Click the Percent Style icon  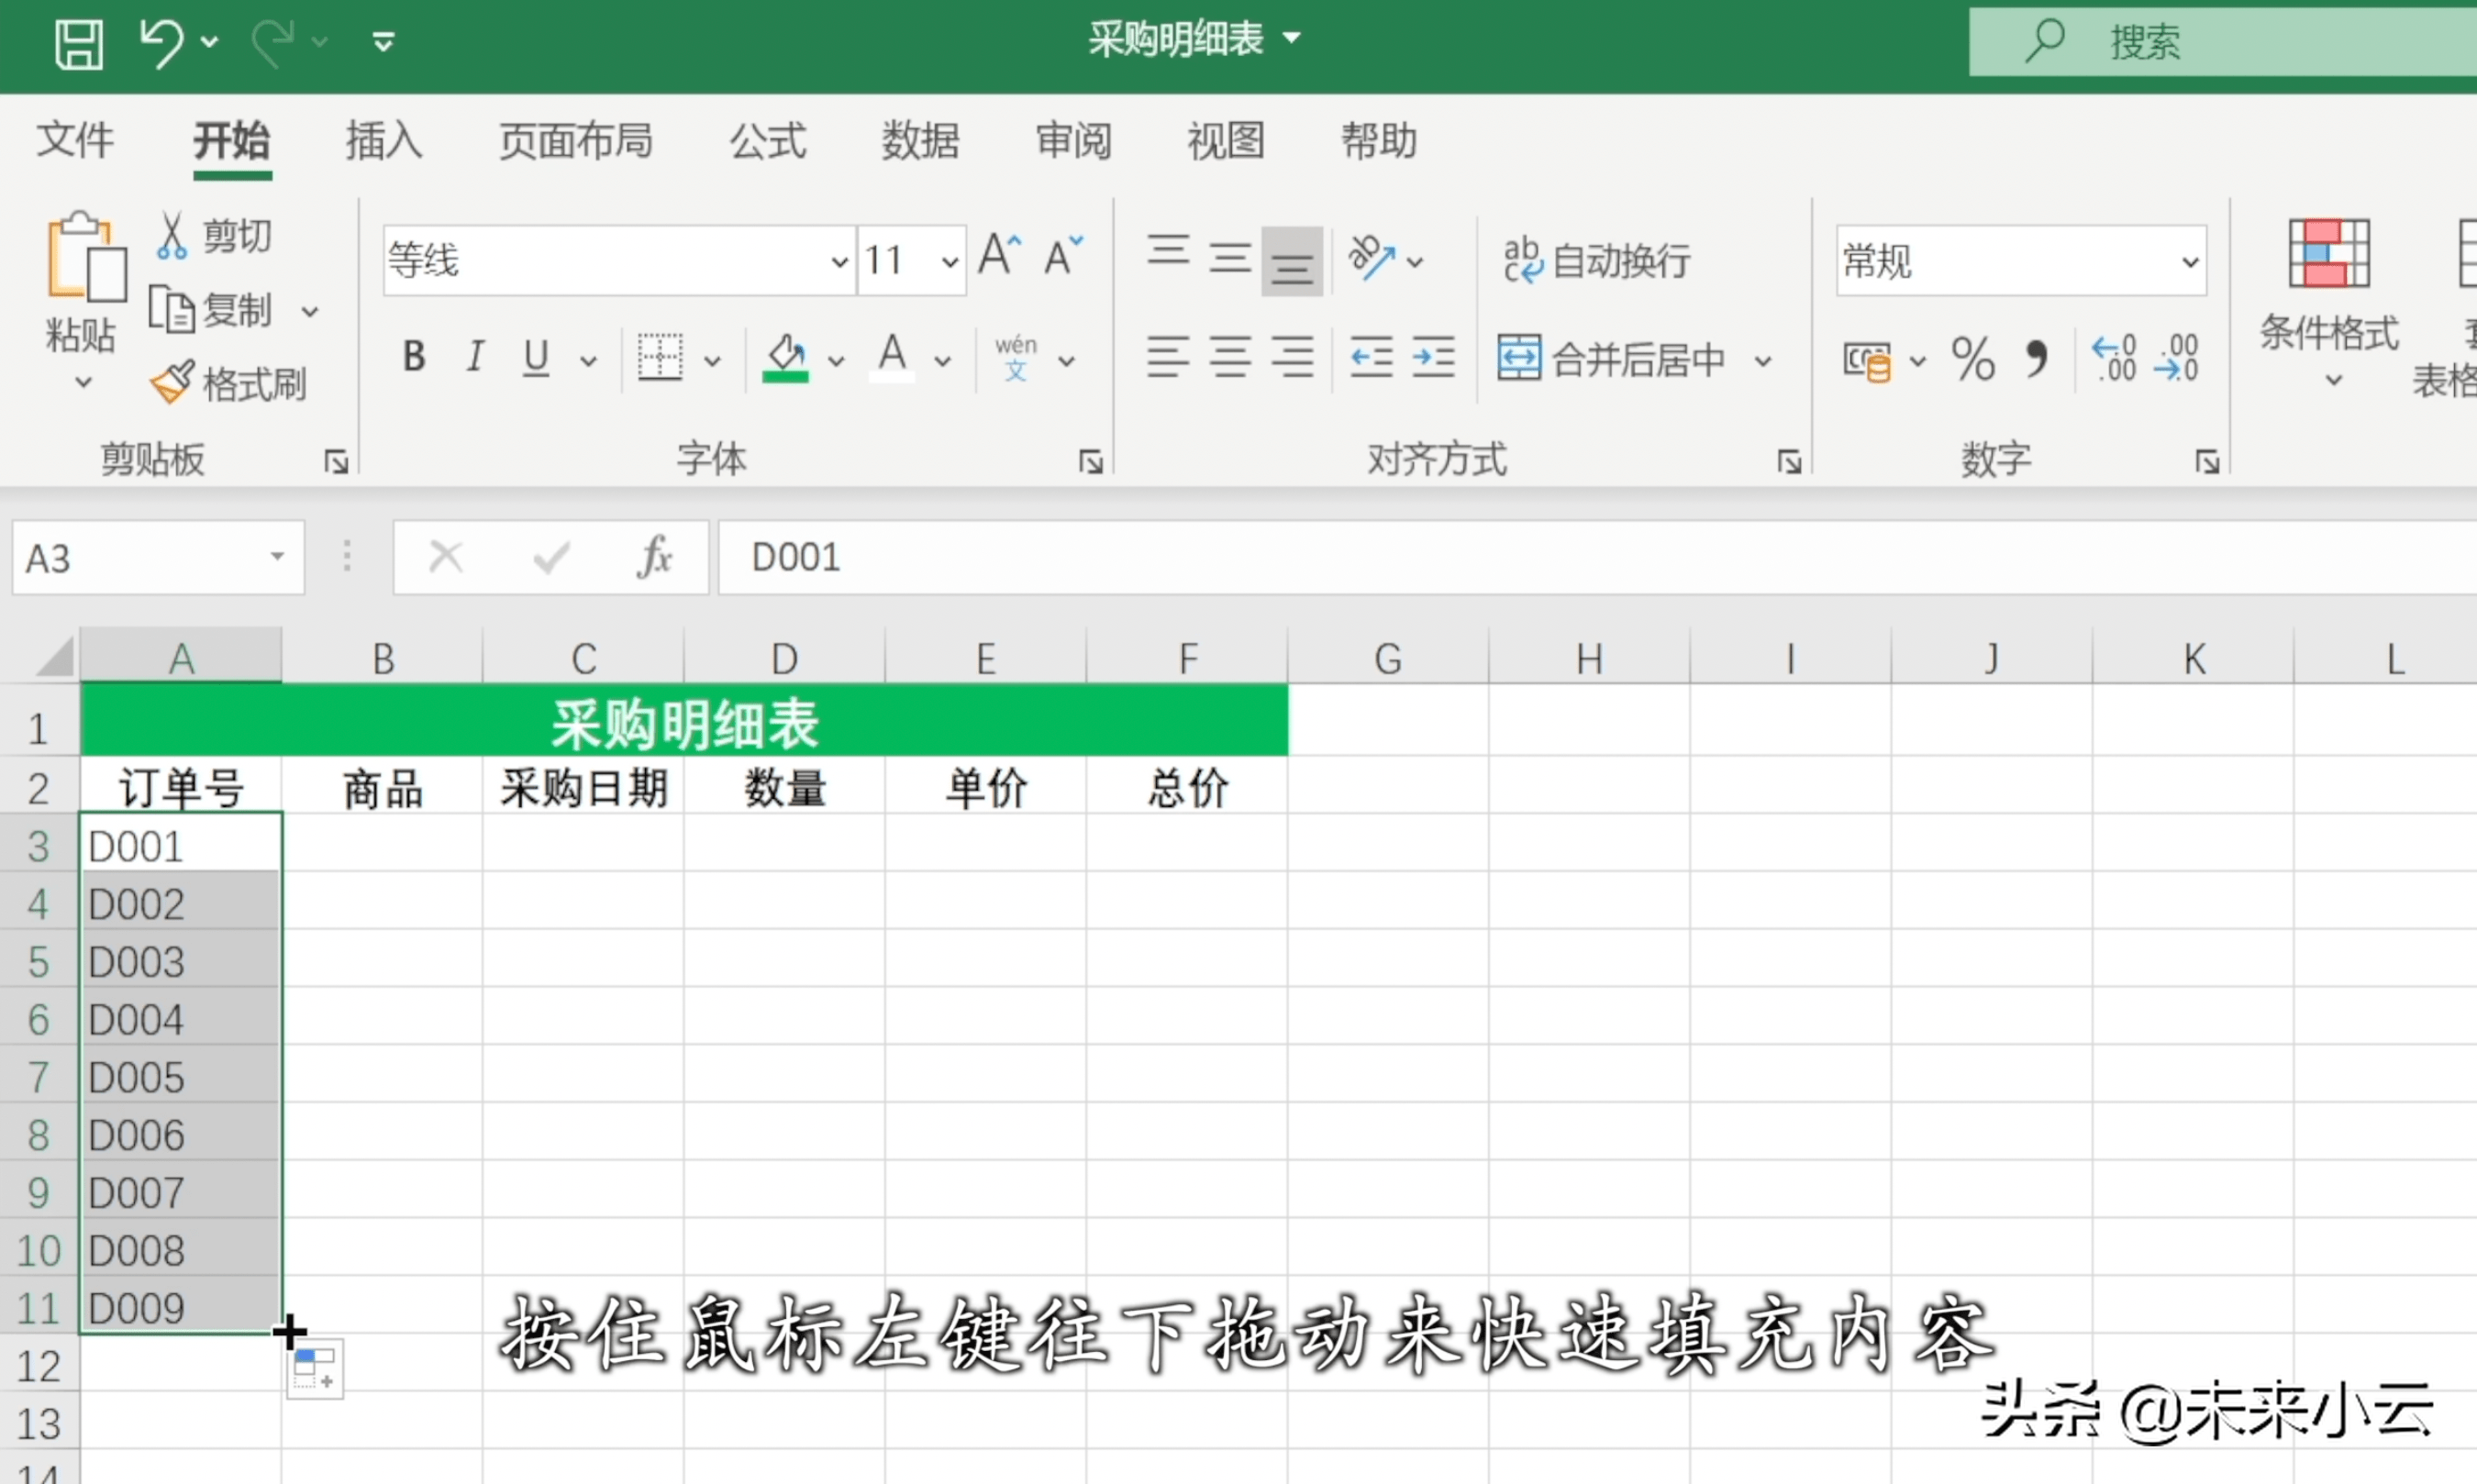pyautogui.click(x=1972, y=359)
